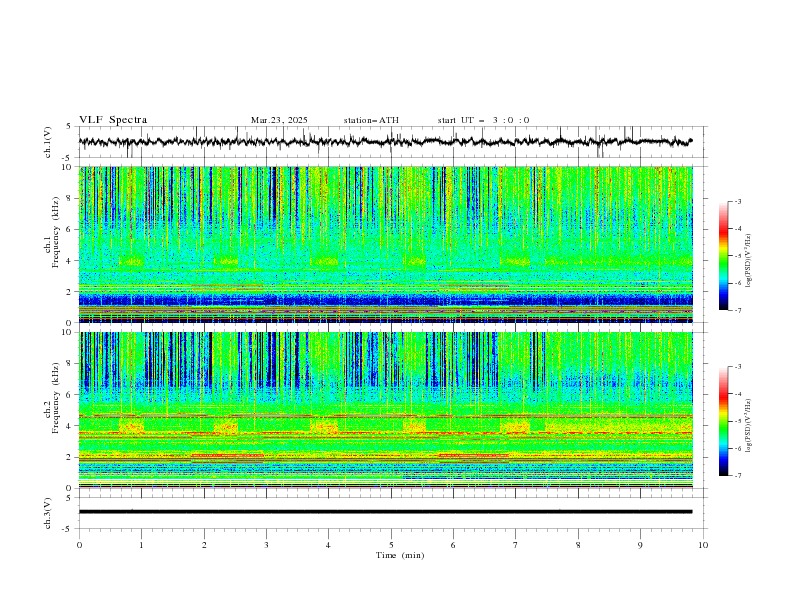Click time axis tick label "6"
Screen dimensions: 792x612
[453, 545]
